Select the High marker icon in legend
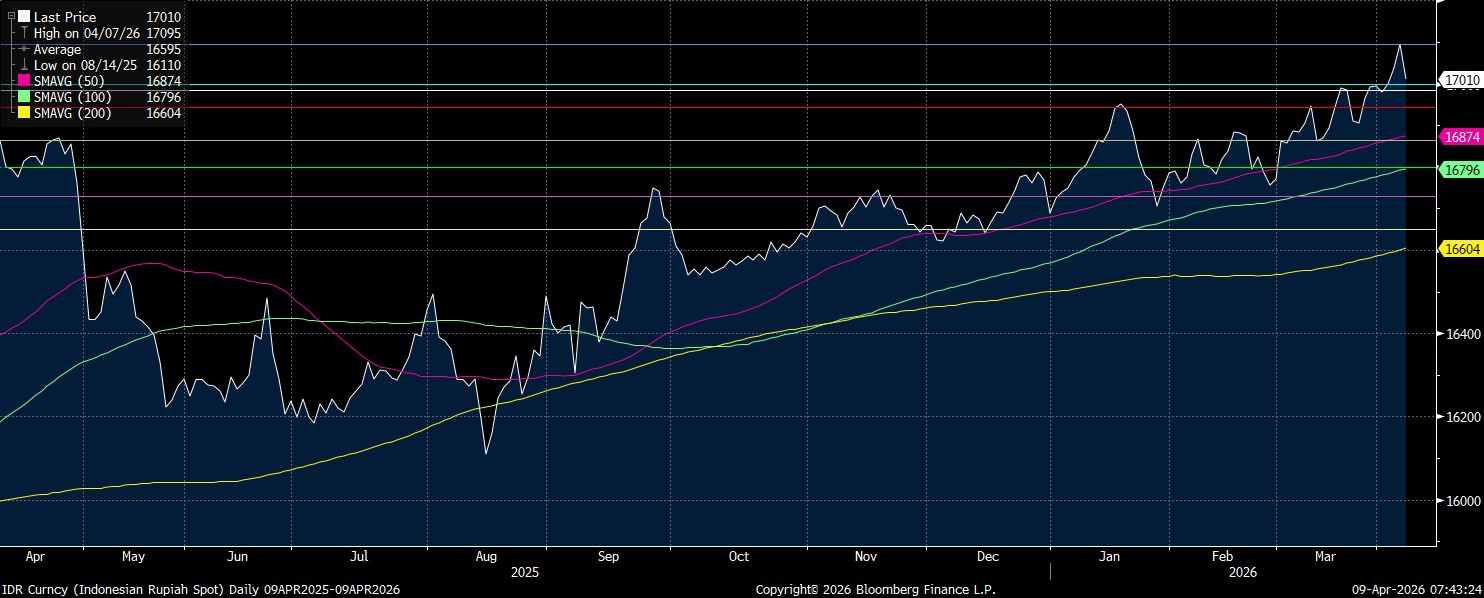The height and width of the screenshot is (598, 1484). pyautogui.click(x=24, y=33)
